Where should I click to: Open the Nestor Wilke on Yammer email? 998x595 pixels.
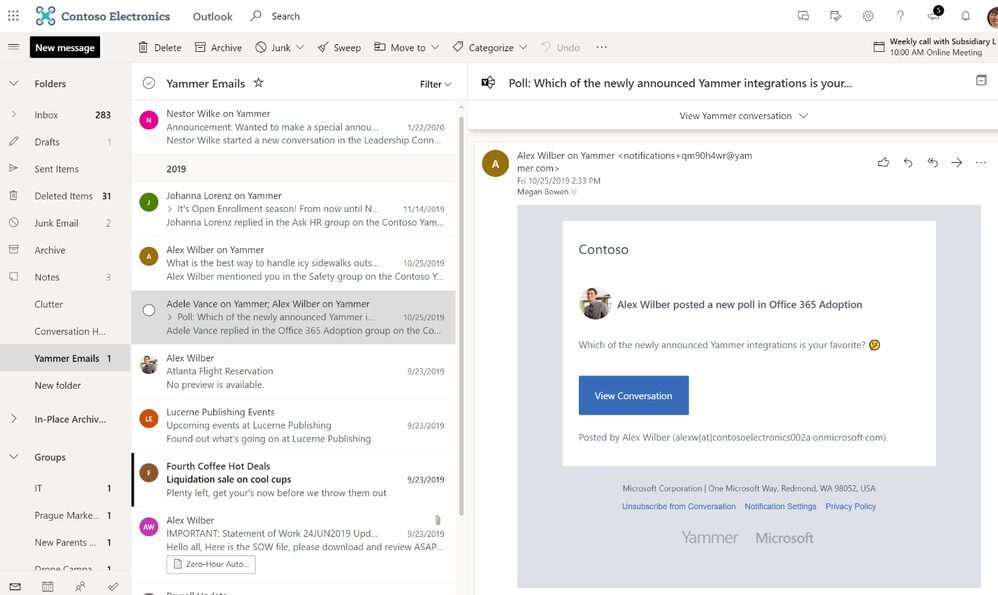point(293,127)
